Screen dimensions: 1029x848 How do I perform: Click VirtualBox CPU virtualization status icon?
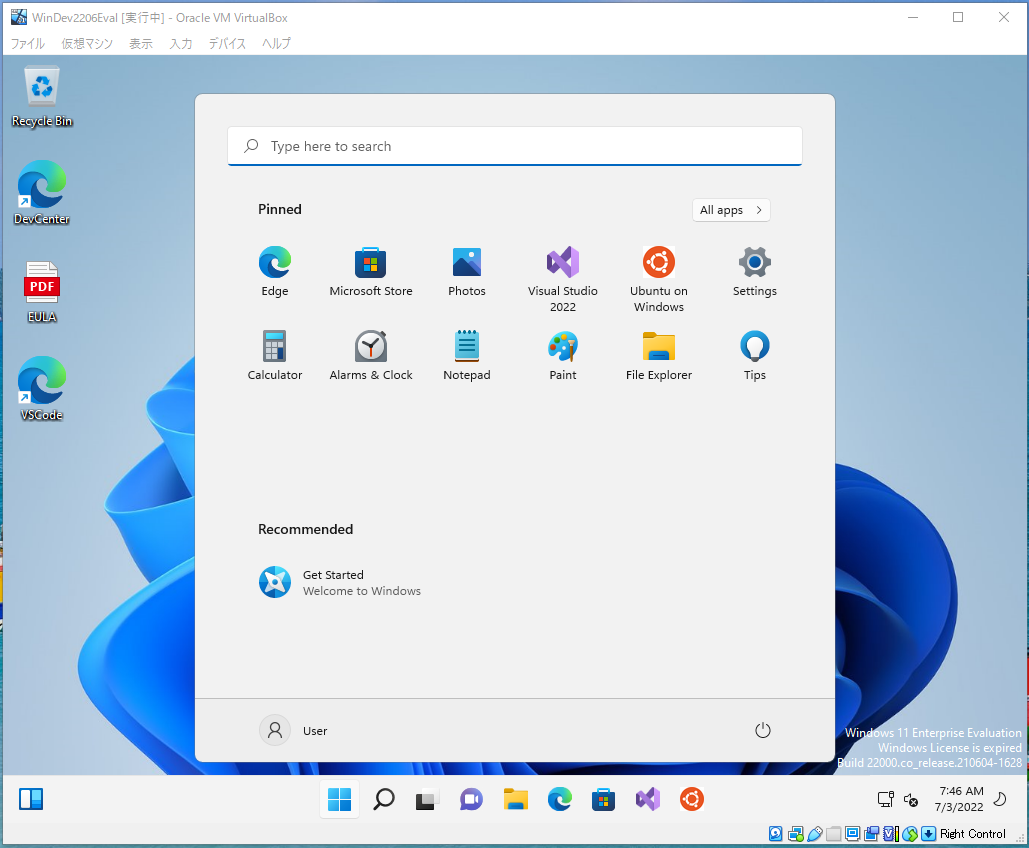point(891,834)
